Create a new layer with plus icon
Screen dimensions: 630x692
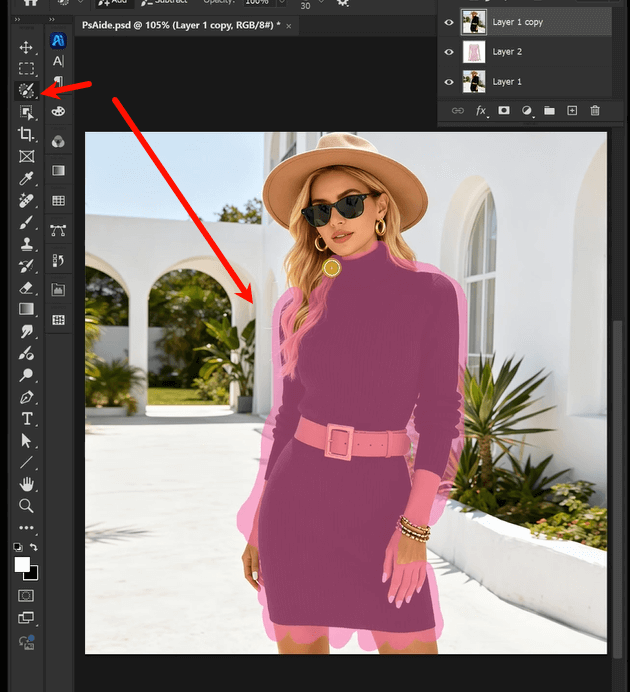pos(572,110)
